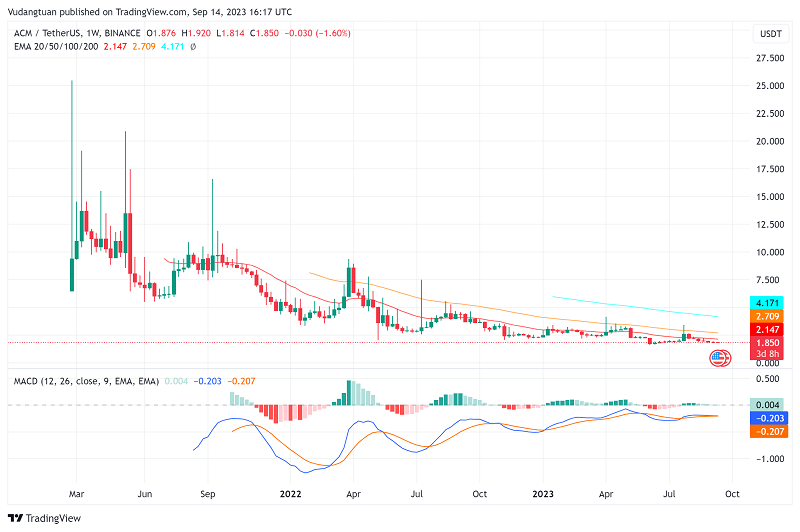Click the TradingView logo icon
The image size is (800, 532).
(15, 518)
